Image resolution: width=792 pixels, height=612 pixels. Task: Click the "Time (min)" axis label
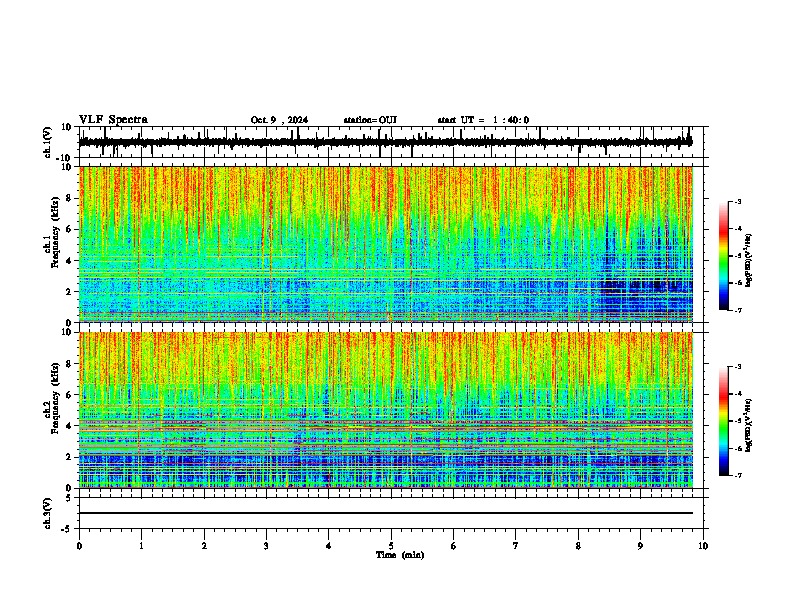coord(400,555)
